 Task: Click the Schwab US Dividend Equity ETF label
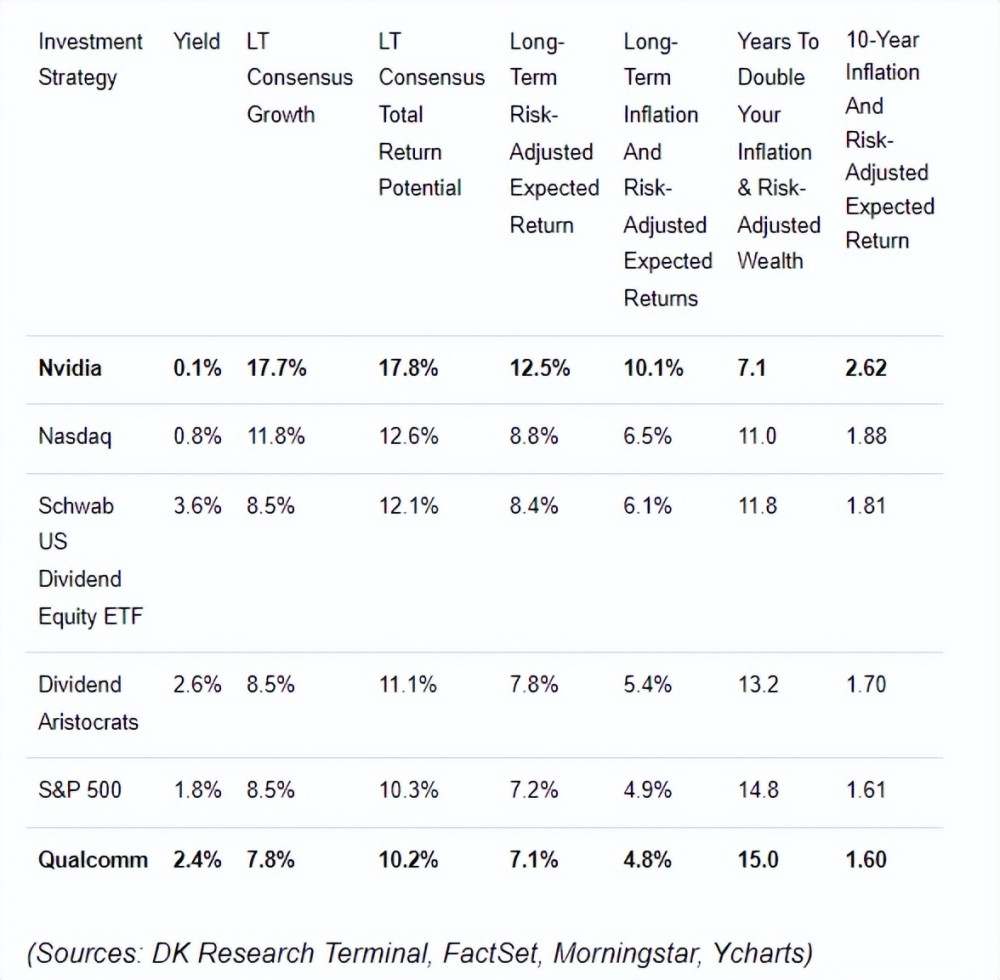[x=90, y=561]
